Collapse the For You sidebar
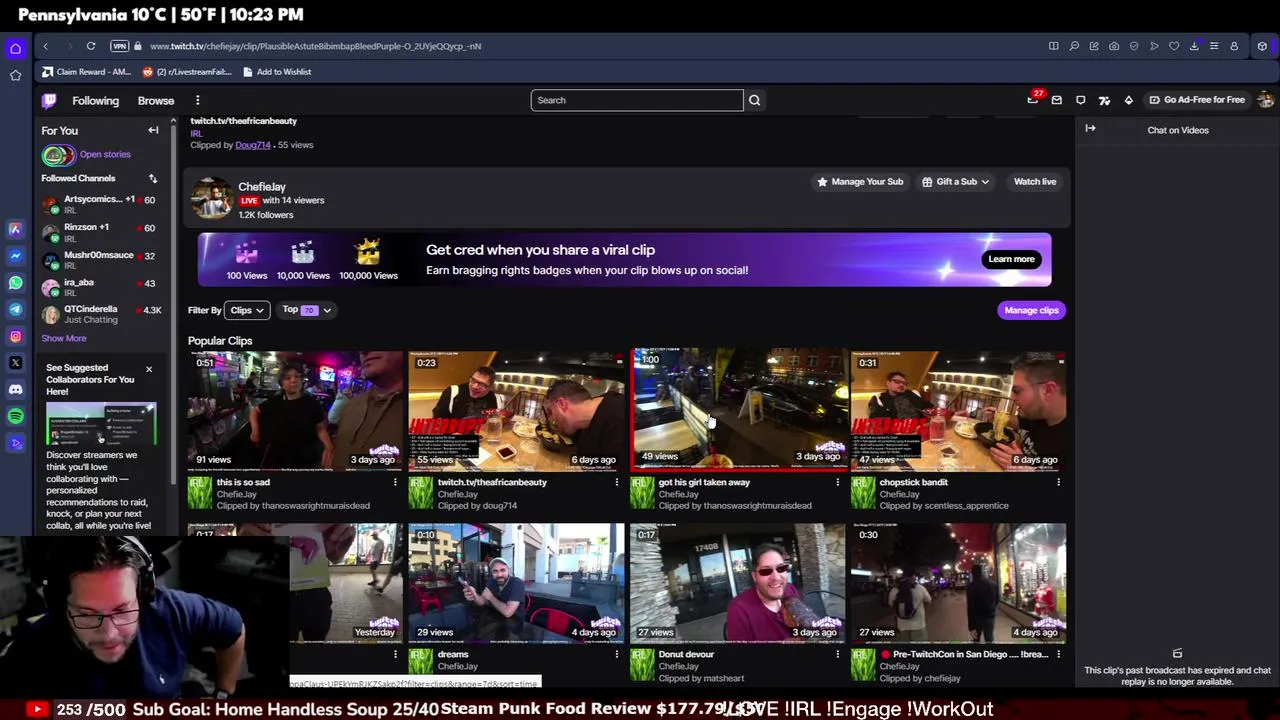Viewport: 1280px width, 720px height. (x=153, y=130)
